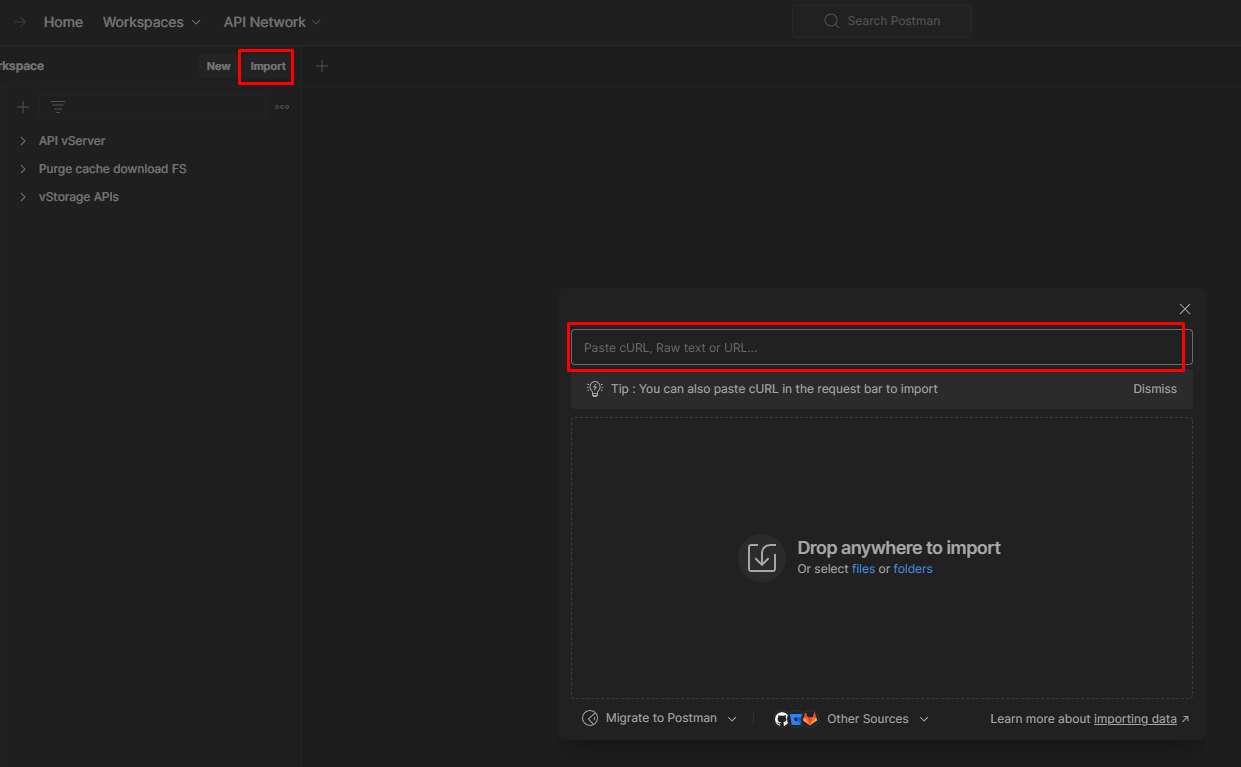
Task: Select the API vServer collection
Action: [72, 141]
